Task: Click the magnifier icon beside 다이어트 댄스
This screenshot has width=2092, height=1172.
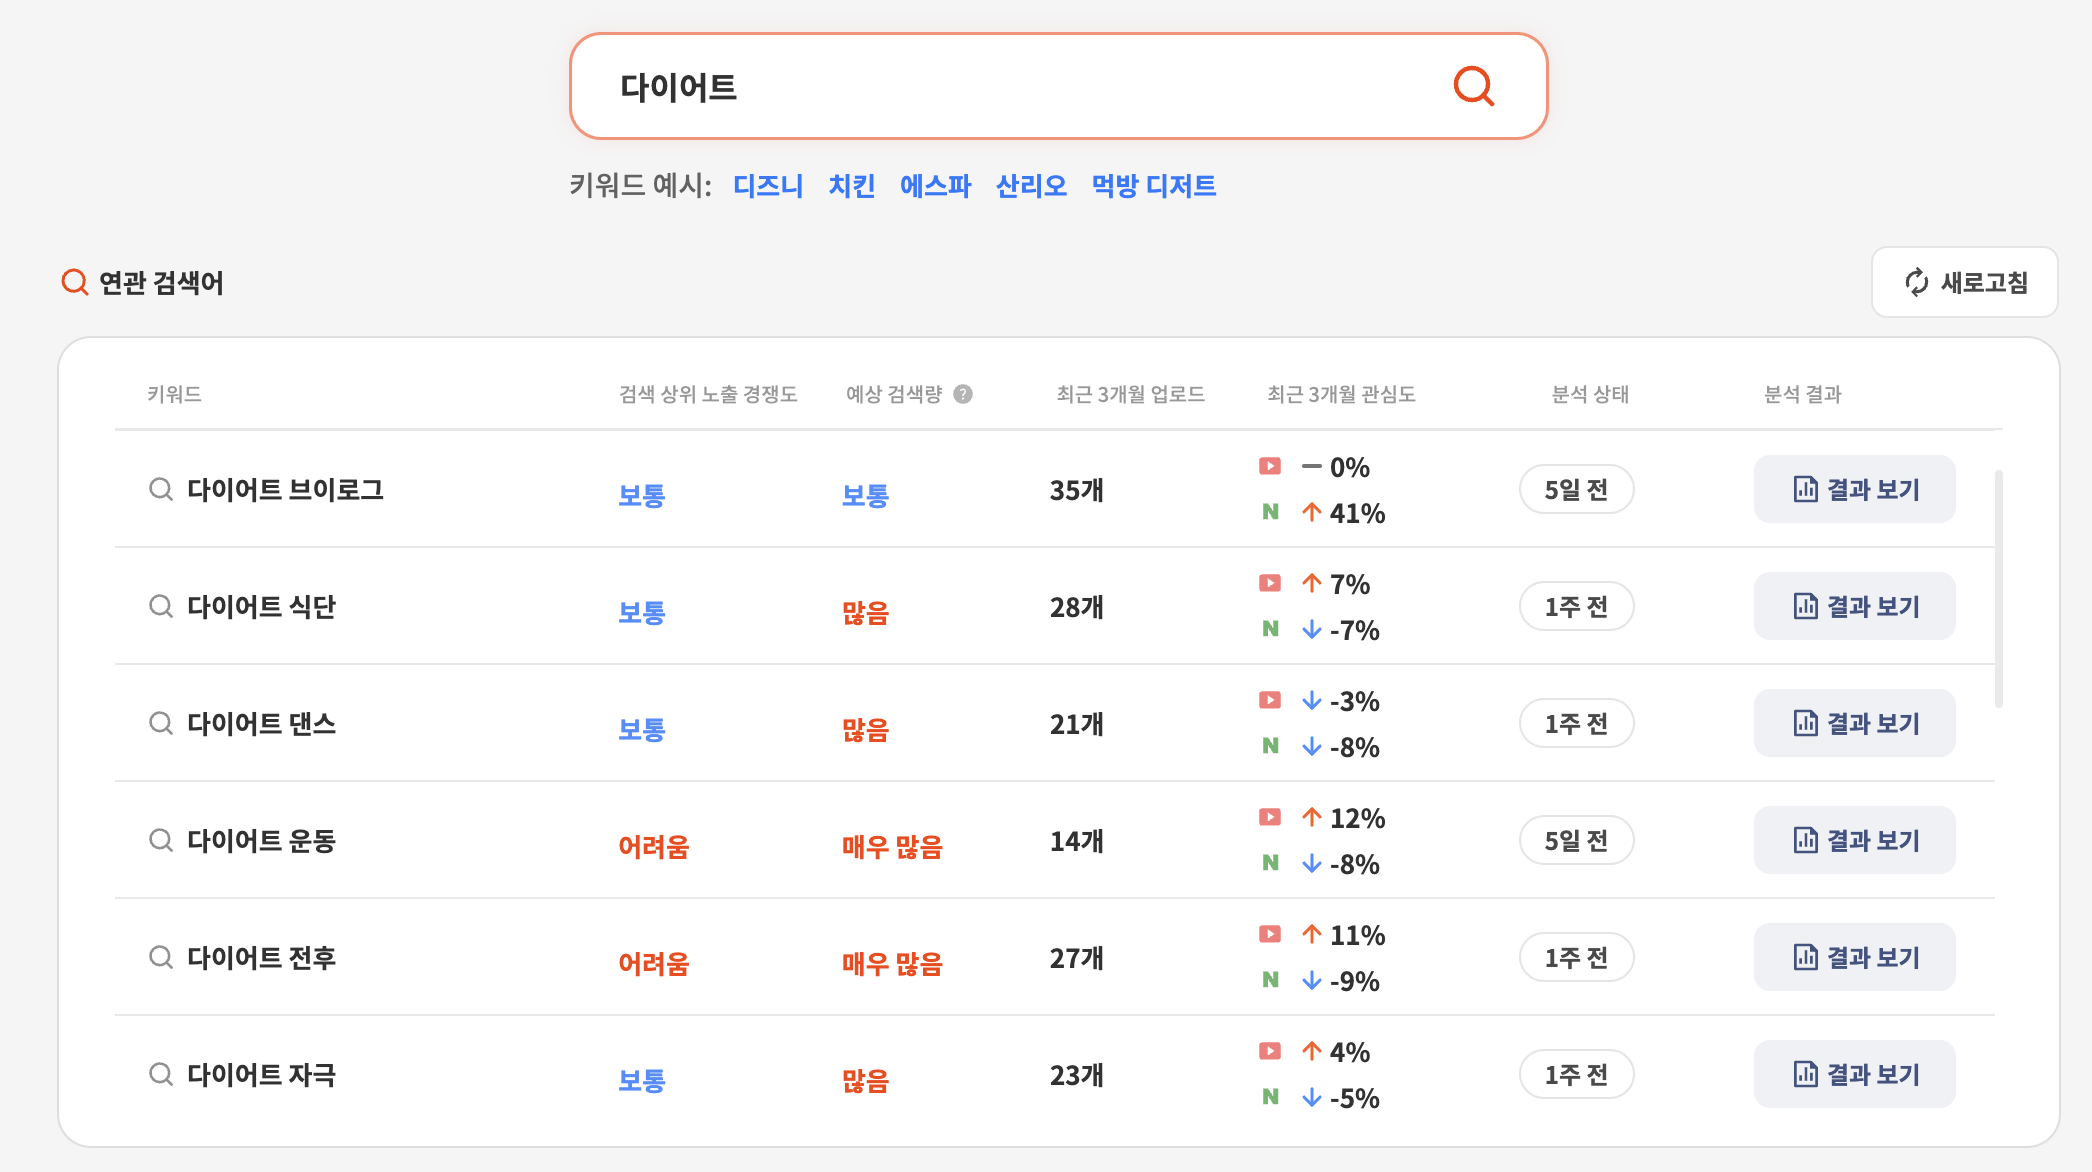Action: tap(161, 724)
